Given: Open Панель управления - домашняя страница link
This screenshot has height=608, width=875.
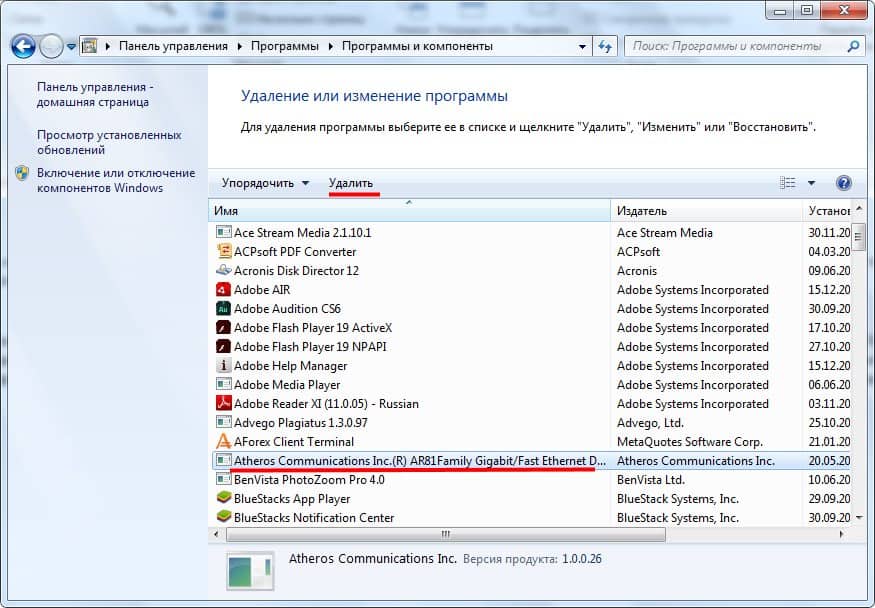Looking at the screenshot, I should (x=95, y=94).
